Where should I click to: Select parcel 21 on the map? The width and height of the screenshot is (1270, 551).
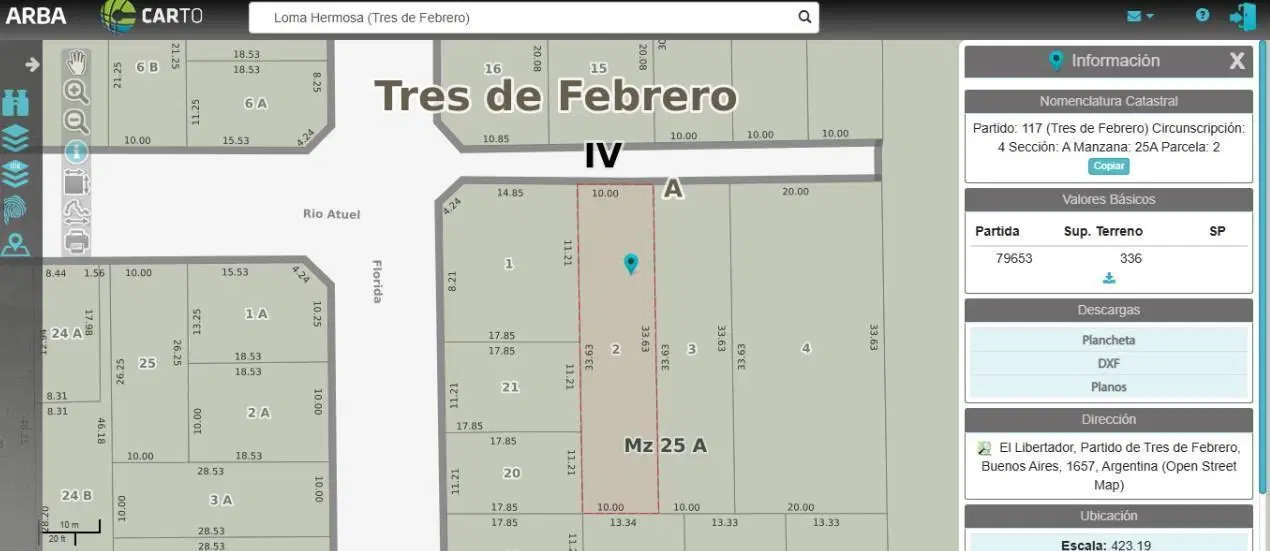pyautogui.click(x=510, y=388)
